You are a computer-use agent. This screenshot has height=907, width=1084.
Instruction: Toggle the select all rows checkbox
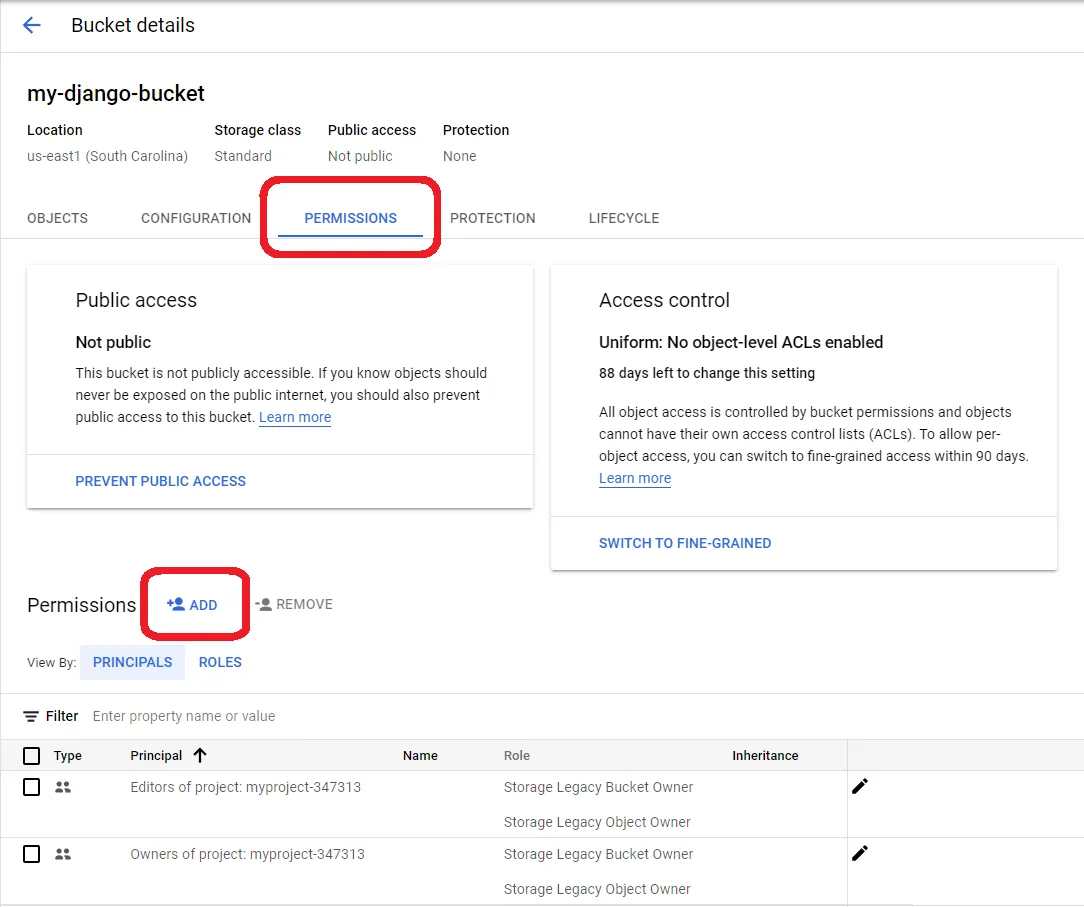click(x=32, y=755)
